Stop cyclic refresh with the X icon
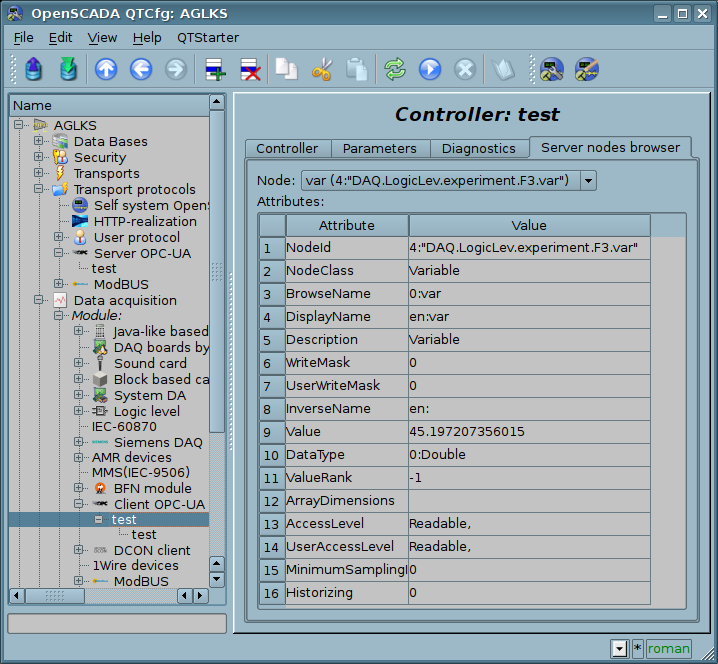 click(465, 70)
